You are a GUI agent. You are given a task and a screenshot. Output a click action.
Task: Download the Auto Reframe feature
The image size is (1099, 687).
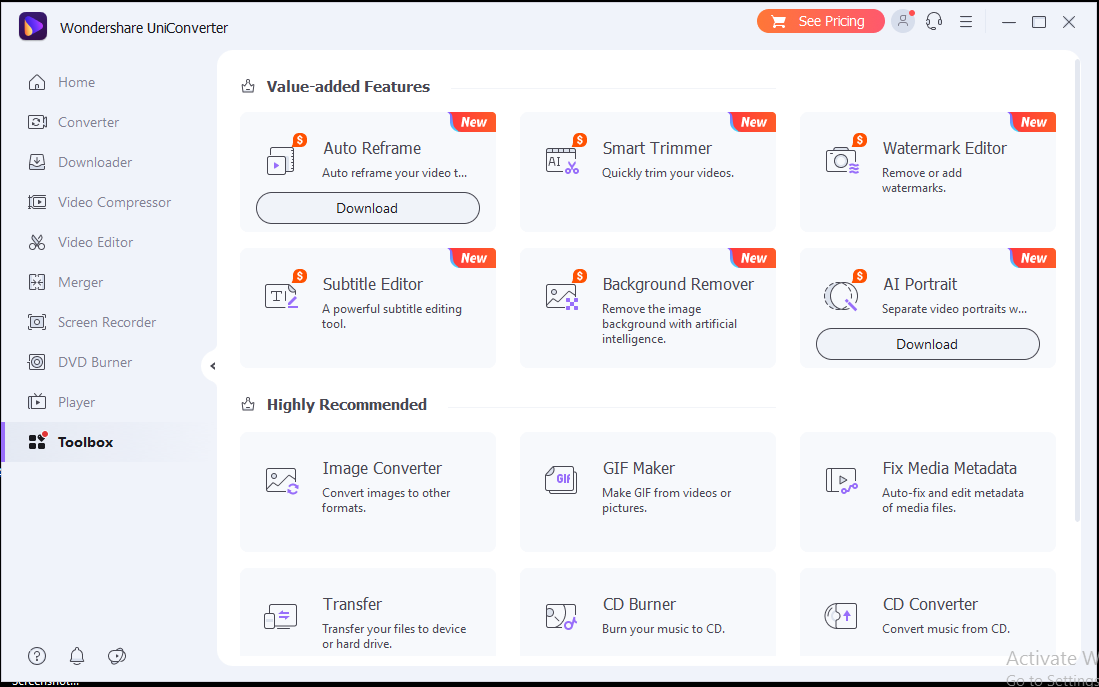click(x=367, y=208)
